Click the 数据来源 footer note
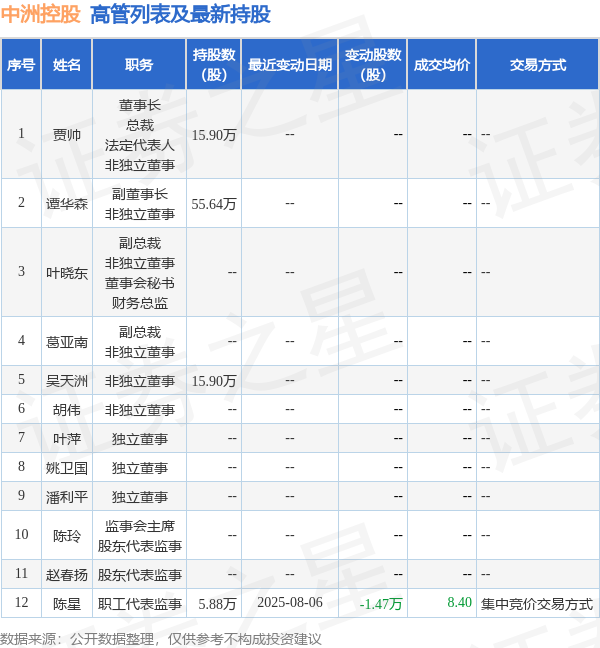 tap(160, 639)
